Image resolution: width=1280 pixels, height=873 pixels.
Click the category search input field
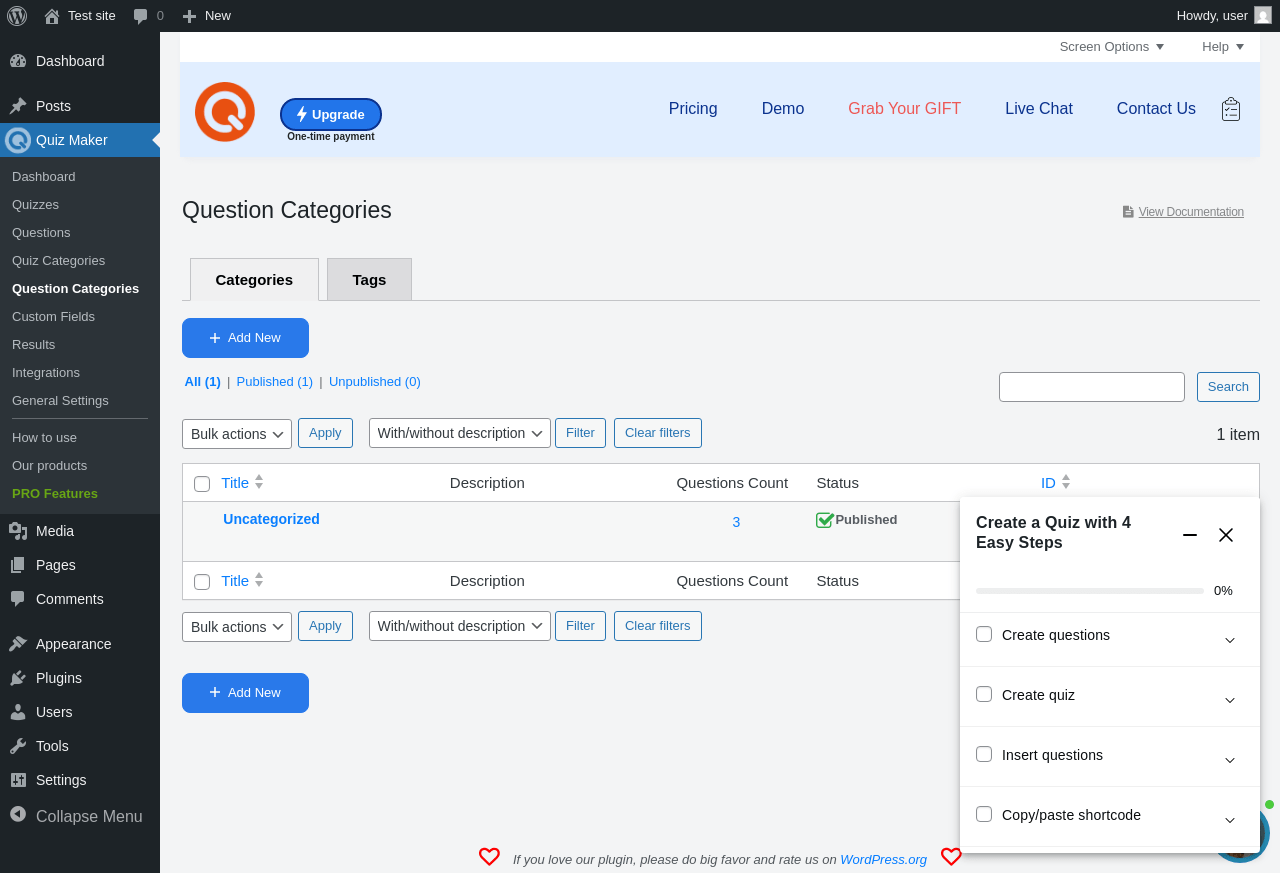[x=1091, y=387]
